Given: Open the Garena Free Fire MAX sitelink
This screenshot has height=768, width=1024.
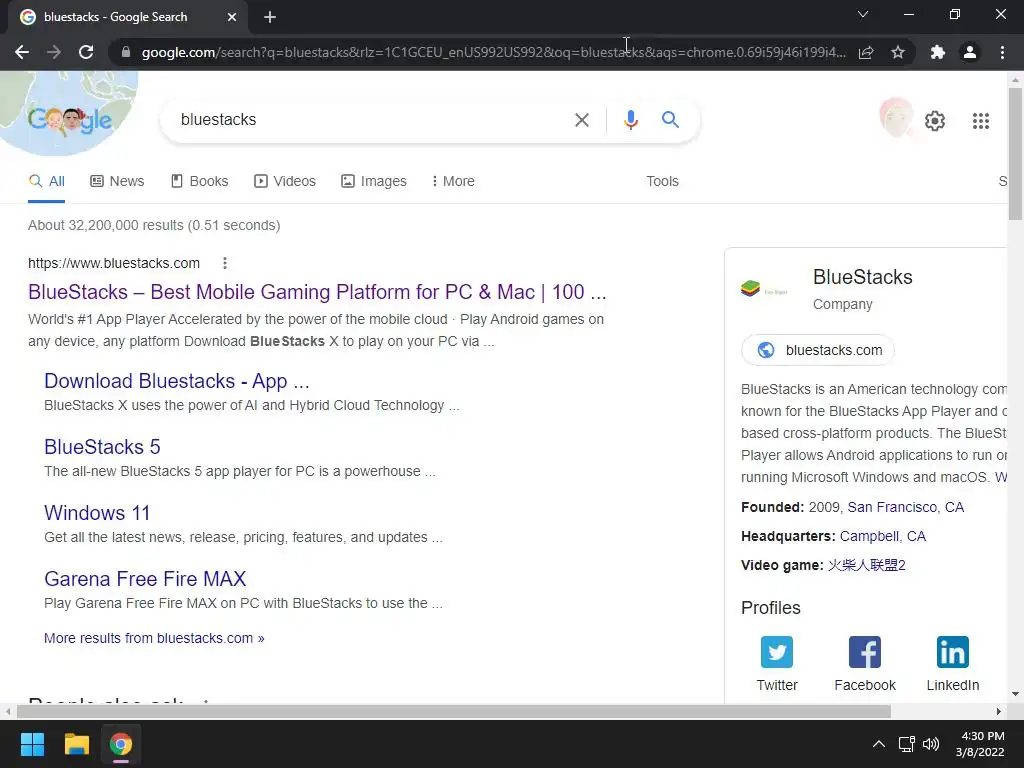Looking at the screenshot, I should [145, 579].
